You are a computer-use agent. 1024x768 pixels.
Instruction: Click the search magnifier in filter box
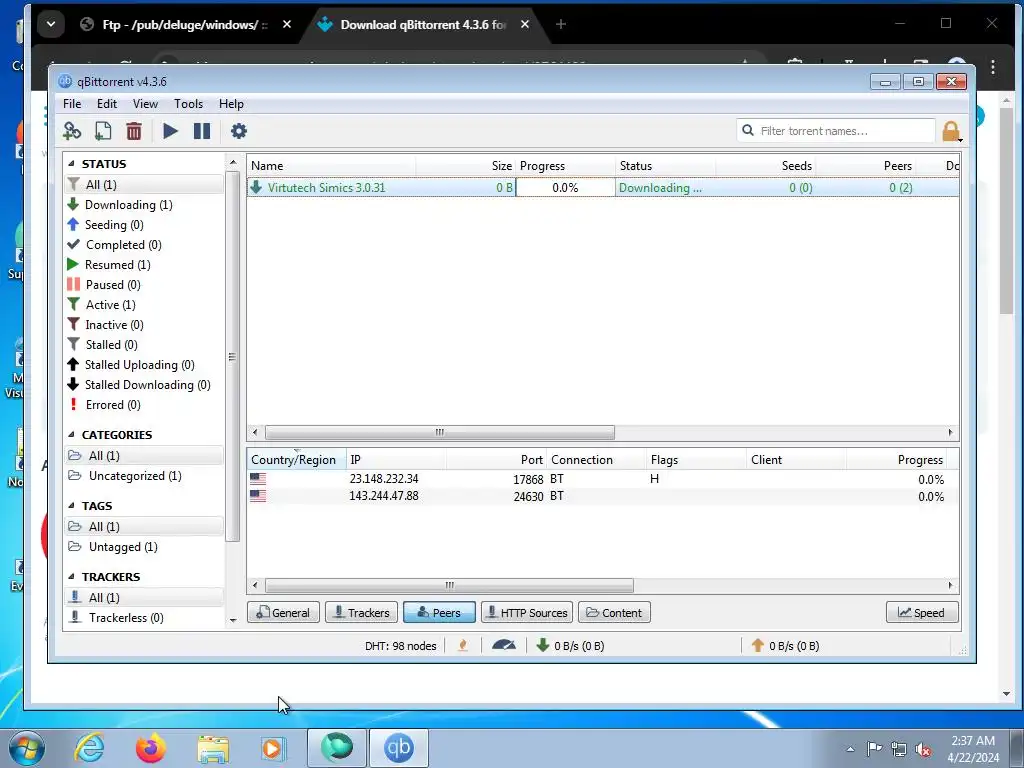coord(748,131)
